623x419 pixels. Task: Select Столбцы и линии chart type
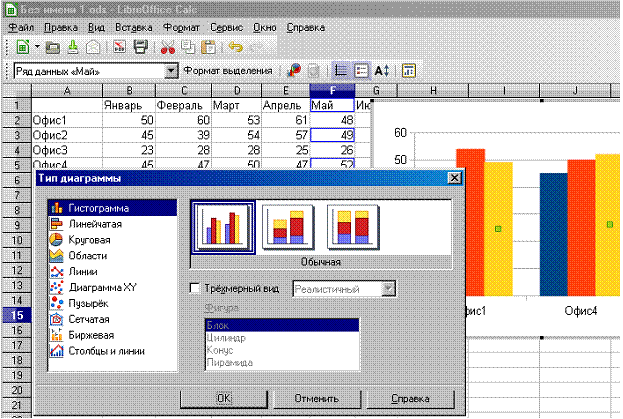point(112,351)
